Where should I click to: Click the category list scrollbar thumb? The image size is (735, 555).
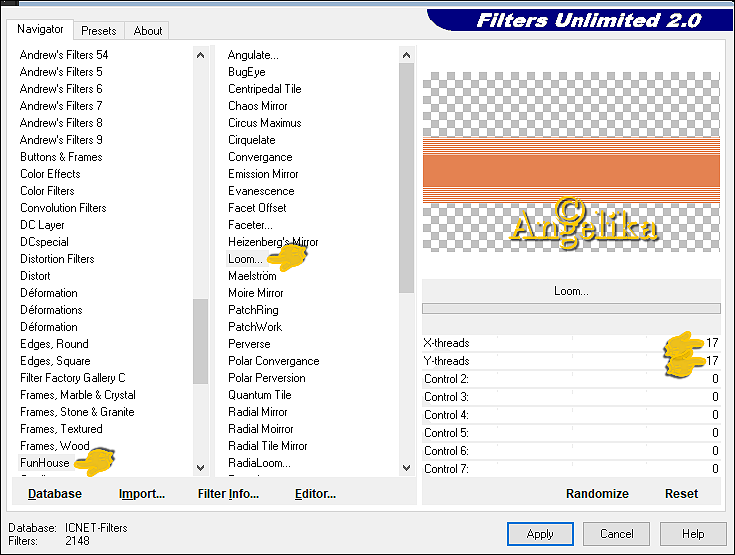(x=201, y=341)
